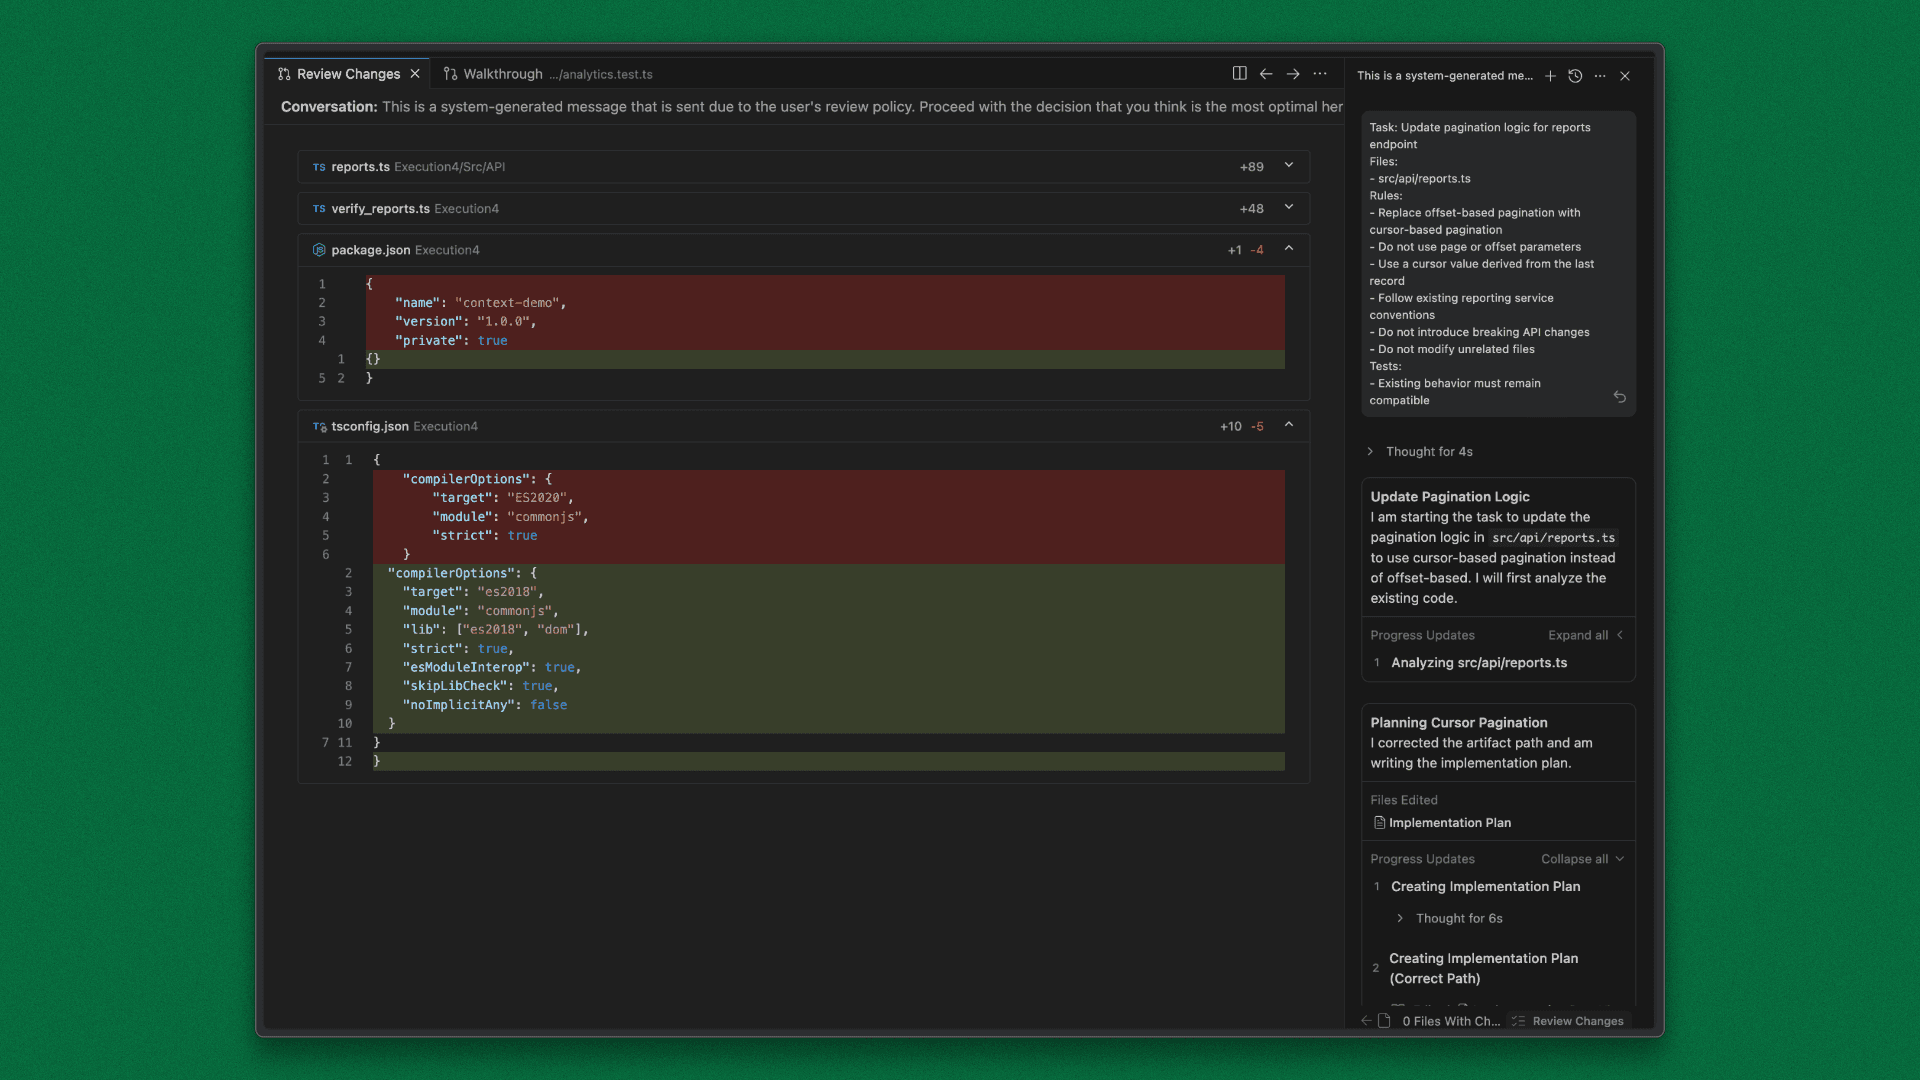Expand the 'Thought for 4s' section
This screenshot has width=1920, height=1080.
coord(1428,452)
